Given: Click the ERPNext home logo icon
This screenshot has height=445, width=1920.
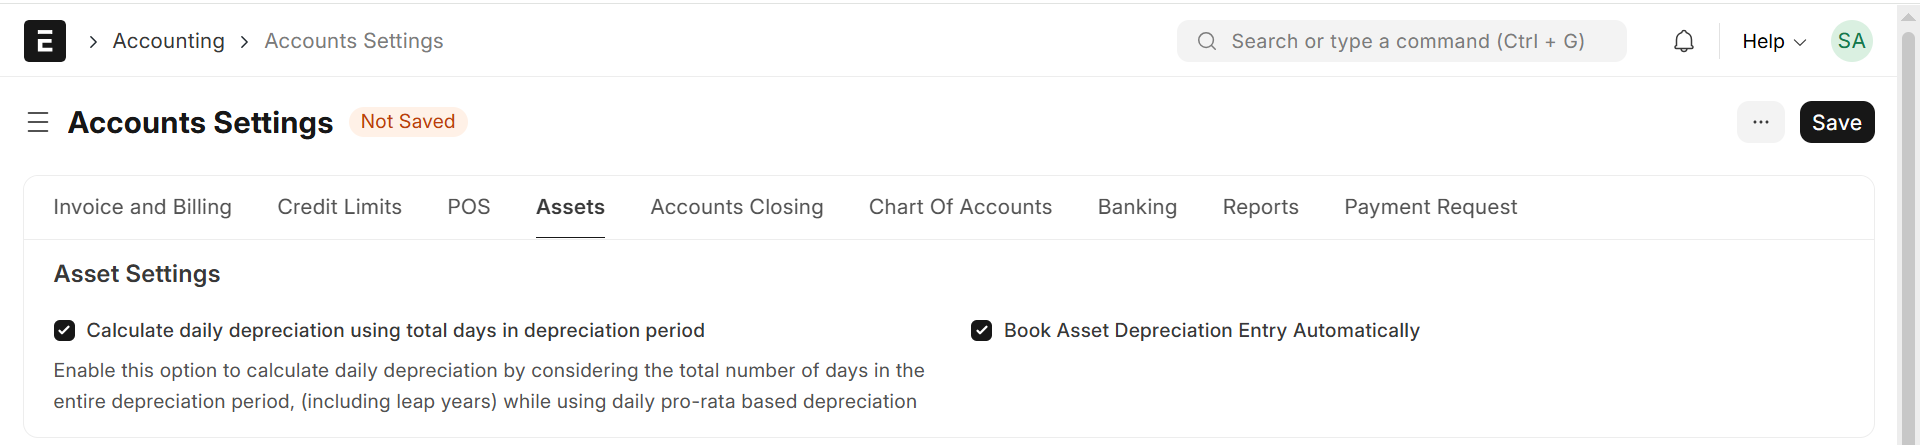Looking at the screenshot, I should click(x=45, y=41).
